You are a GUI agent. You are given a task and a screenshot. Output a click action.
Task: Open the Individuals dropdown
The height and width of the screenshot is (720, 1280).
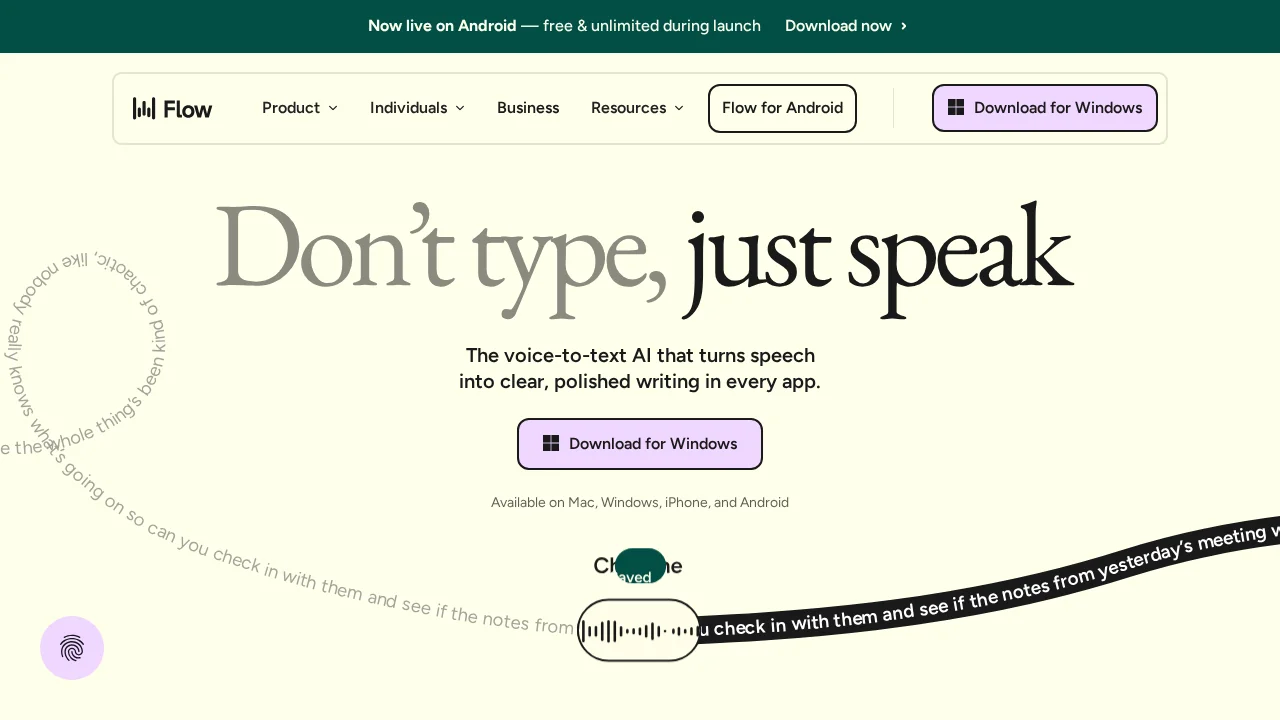pyautogui.click(x=417, y=108)
